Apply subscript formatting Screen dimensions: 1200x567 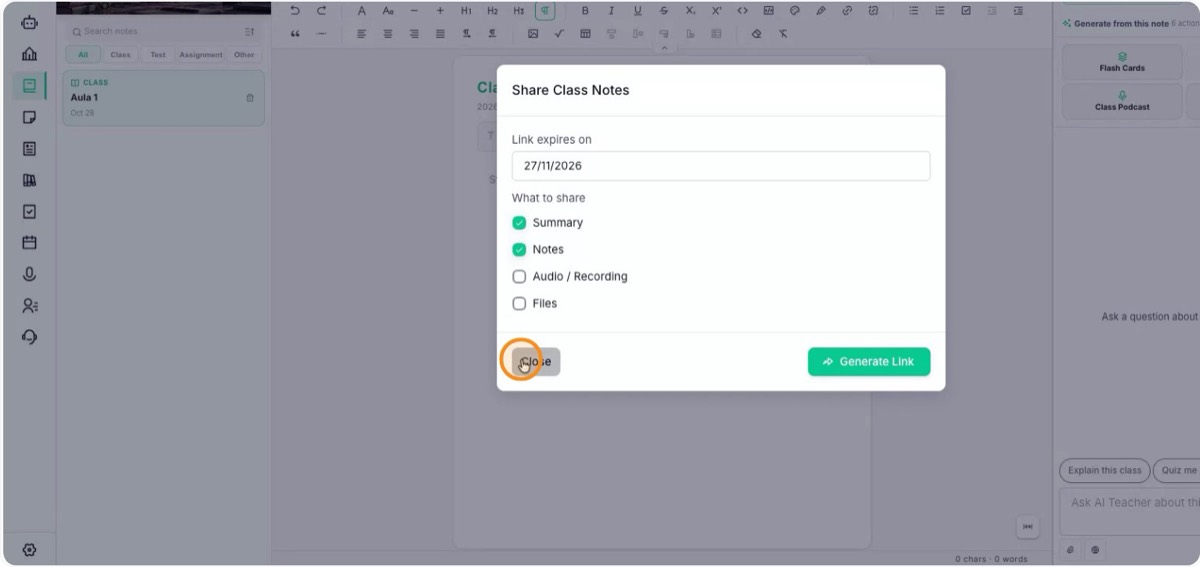(690, 11)
